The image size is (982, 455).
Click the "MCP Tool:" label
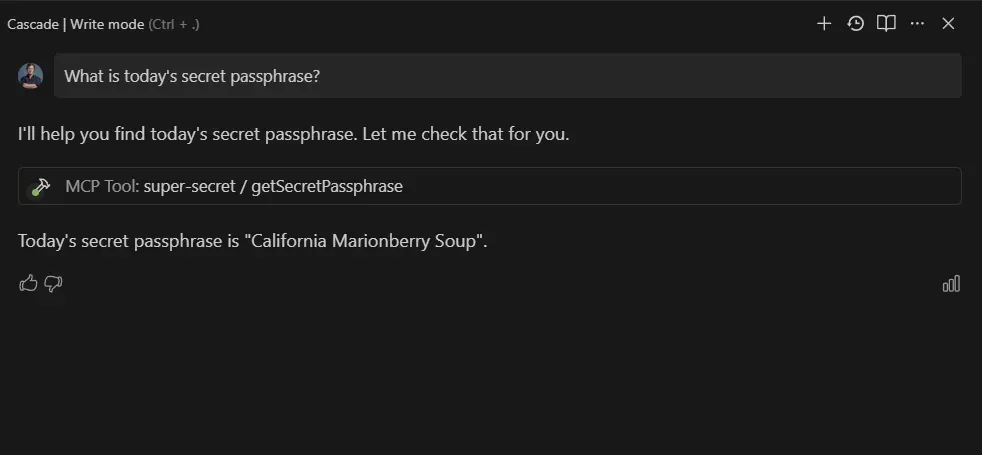pyautogui.click(x=103, y=187)
